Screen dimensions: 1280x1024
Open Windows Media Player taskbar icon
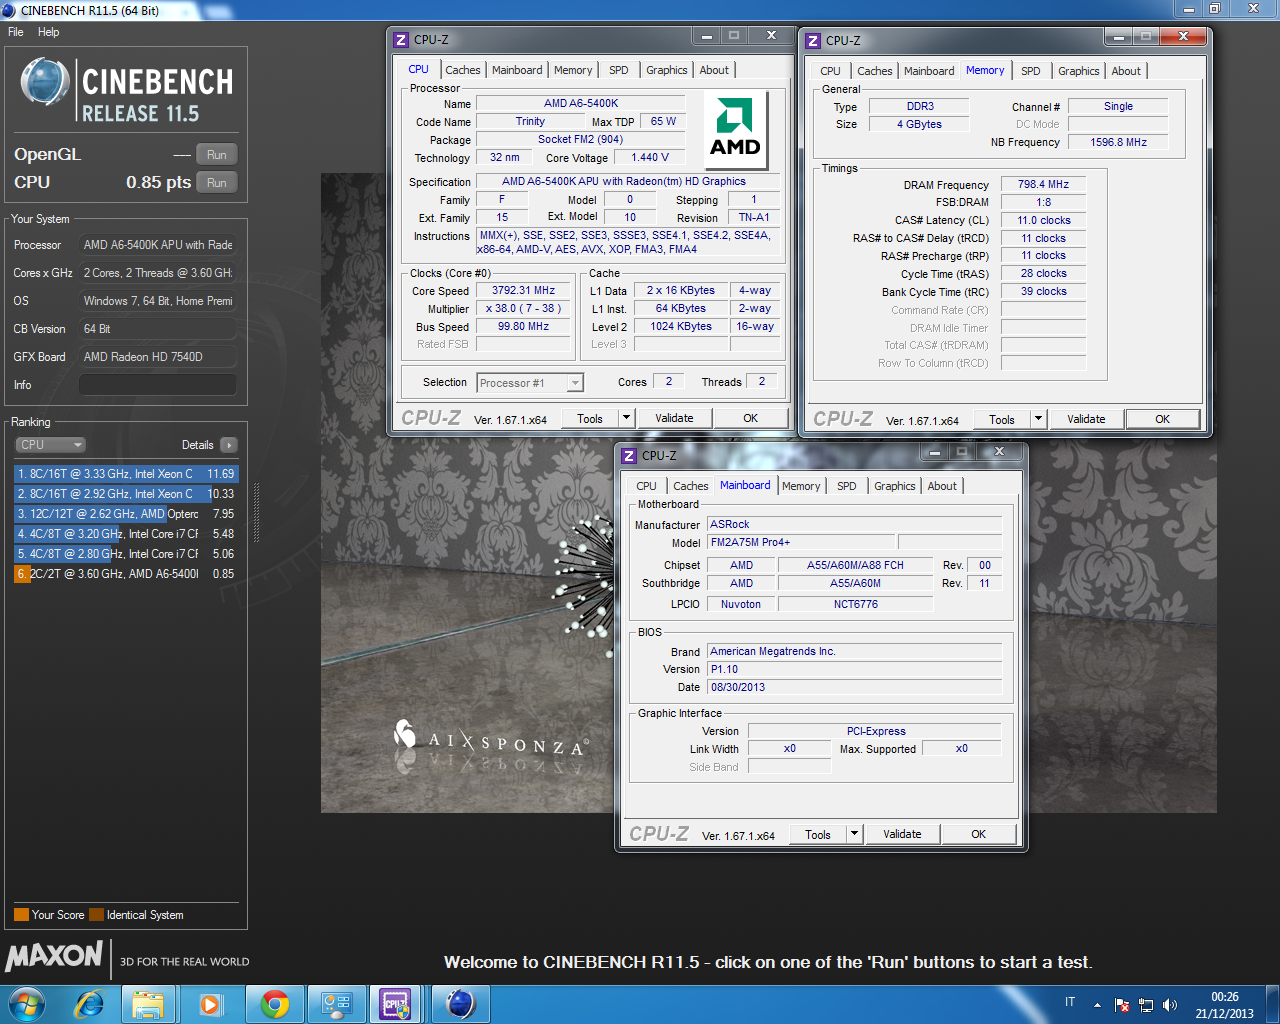tap(211, 1004)
